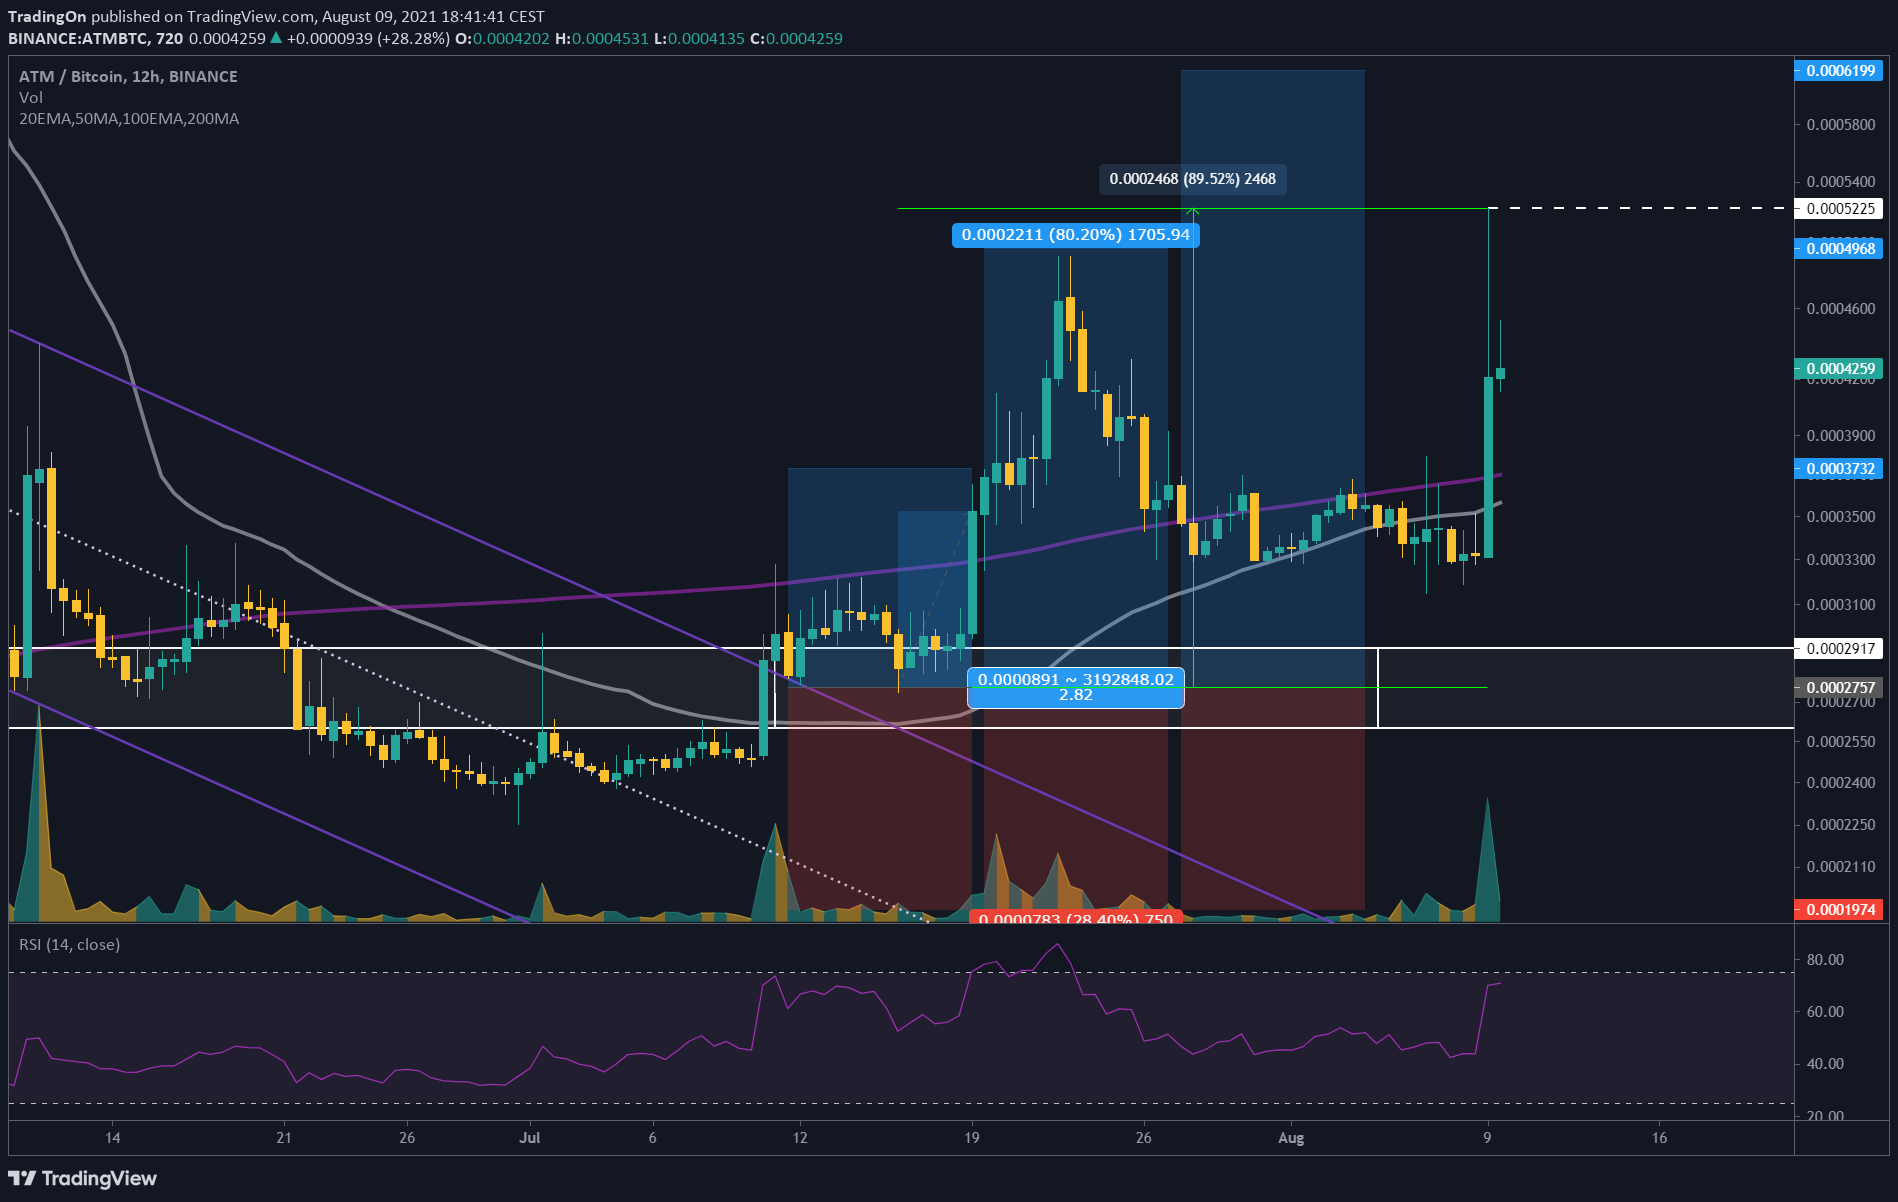Click the 9 date label on time axis
The width and height of the screenshot is (1898, 1202).
click(1487, 1138)
